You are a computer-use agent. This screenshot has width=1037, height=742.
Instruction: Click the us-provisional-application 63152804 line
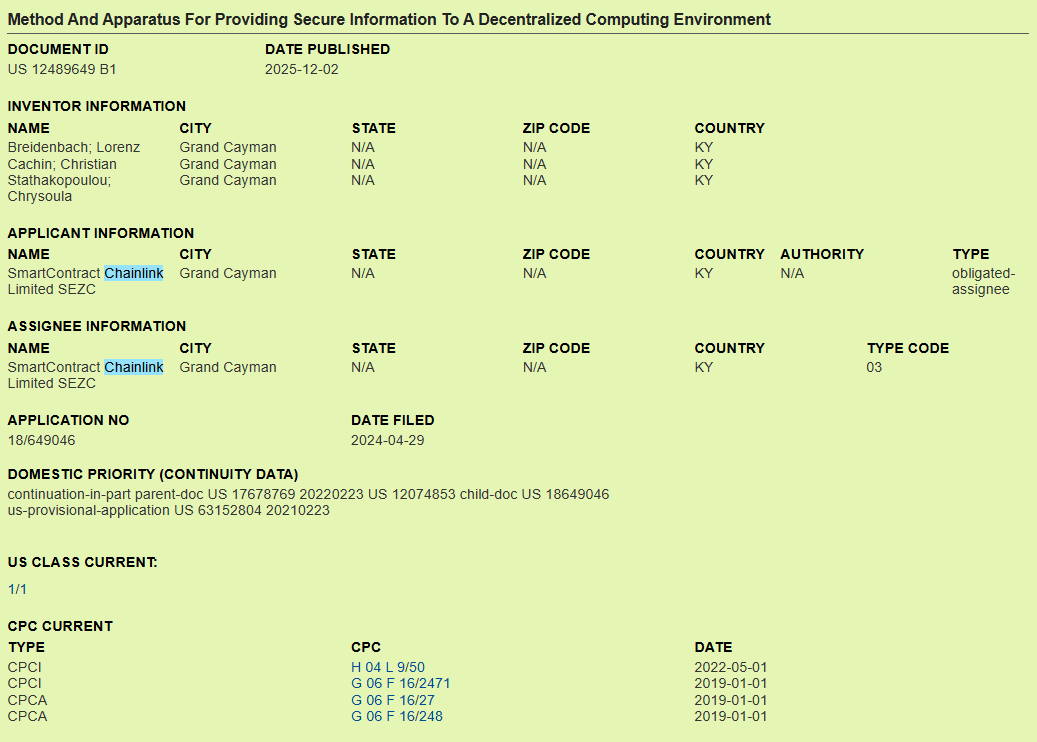point(169,511)
